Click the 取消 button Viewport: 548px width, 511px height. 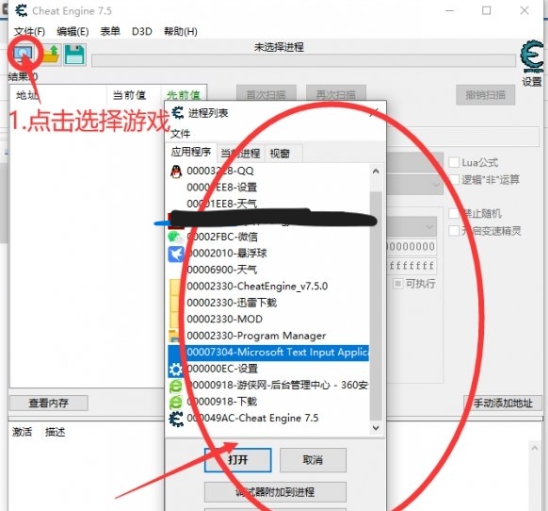[313, 460]
